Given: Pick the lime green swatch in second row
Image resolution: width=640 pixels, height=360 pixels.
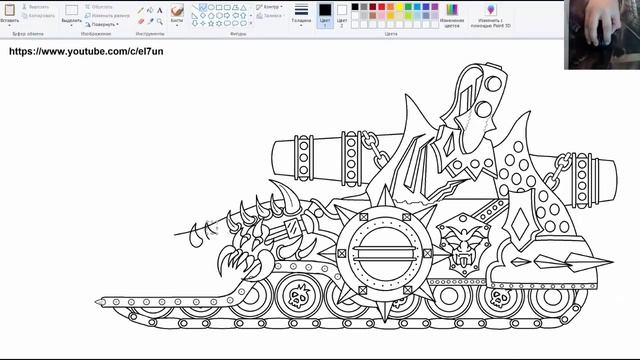Looking at the screenshot, I should point(408,16).
